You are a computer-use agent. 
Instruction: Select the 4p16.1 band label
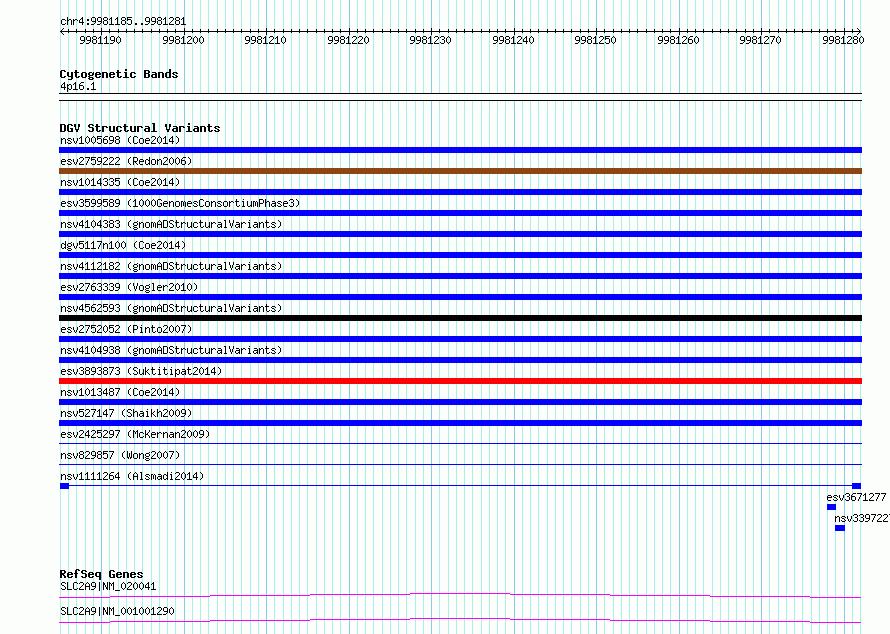78,86
